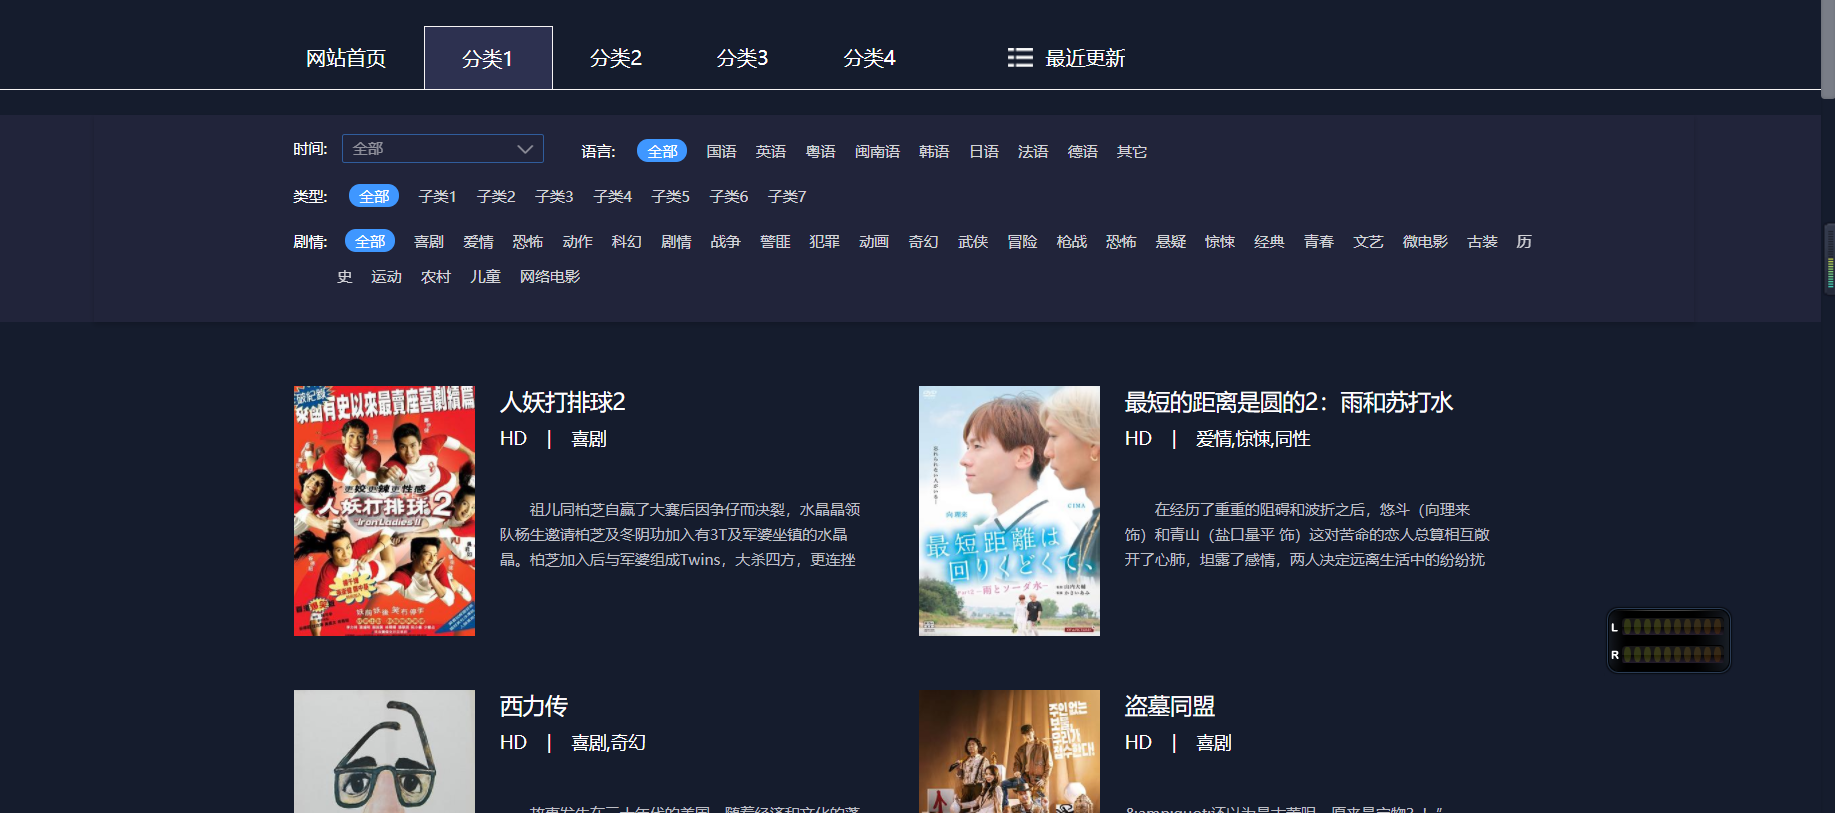Filter language by 国语
Image resolution: width=1835 pixels, height=813 pixels.
pyautogui.click(x=721, y=151)
